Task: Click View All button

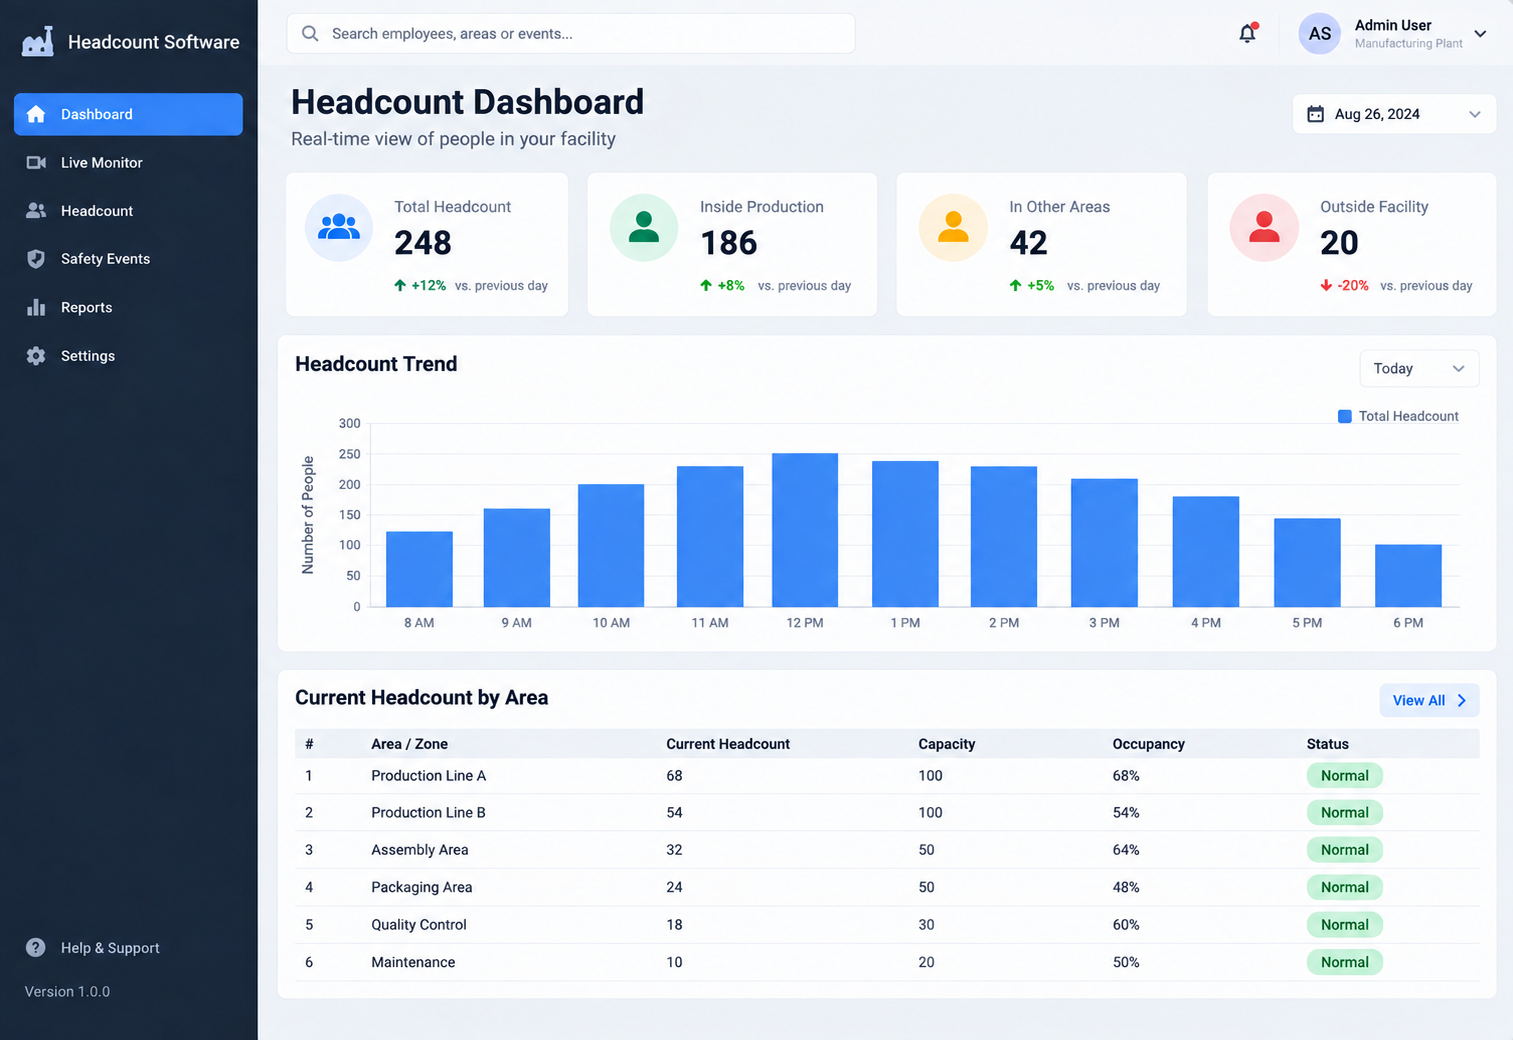Action: click(x=1429, y=701)
